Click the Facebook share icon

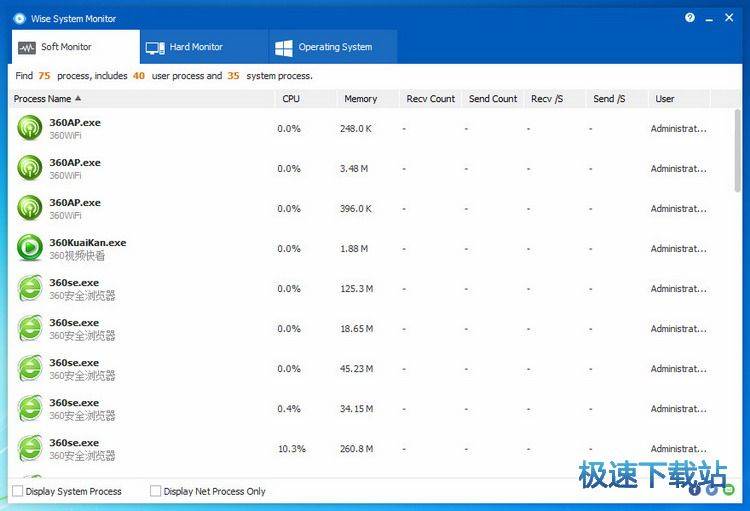695,489
